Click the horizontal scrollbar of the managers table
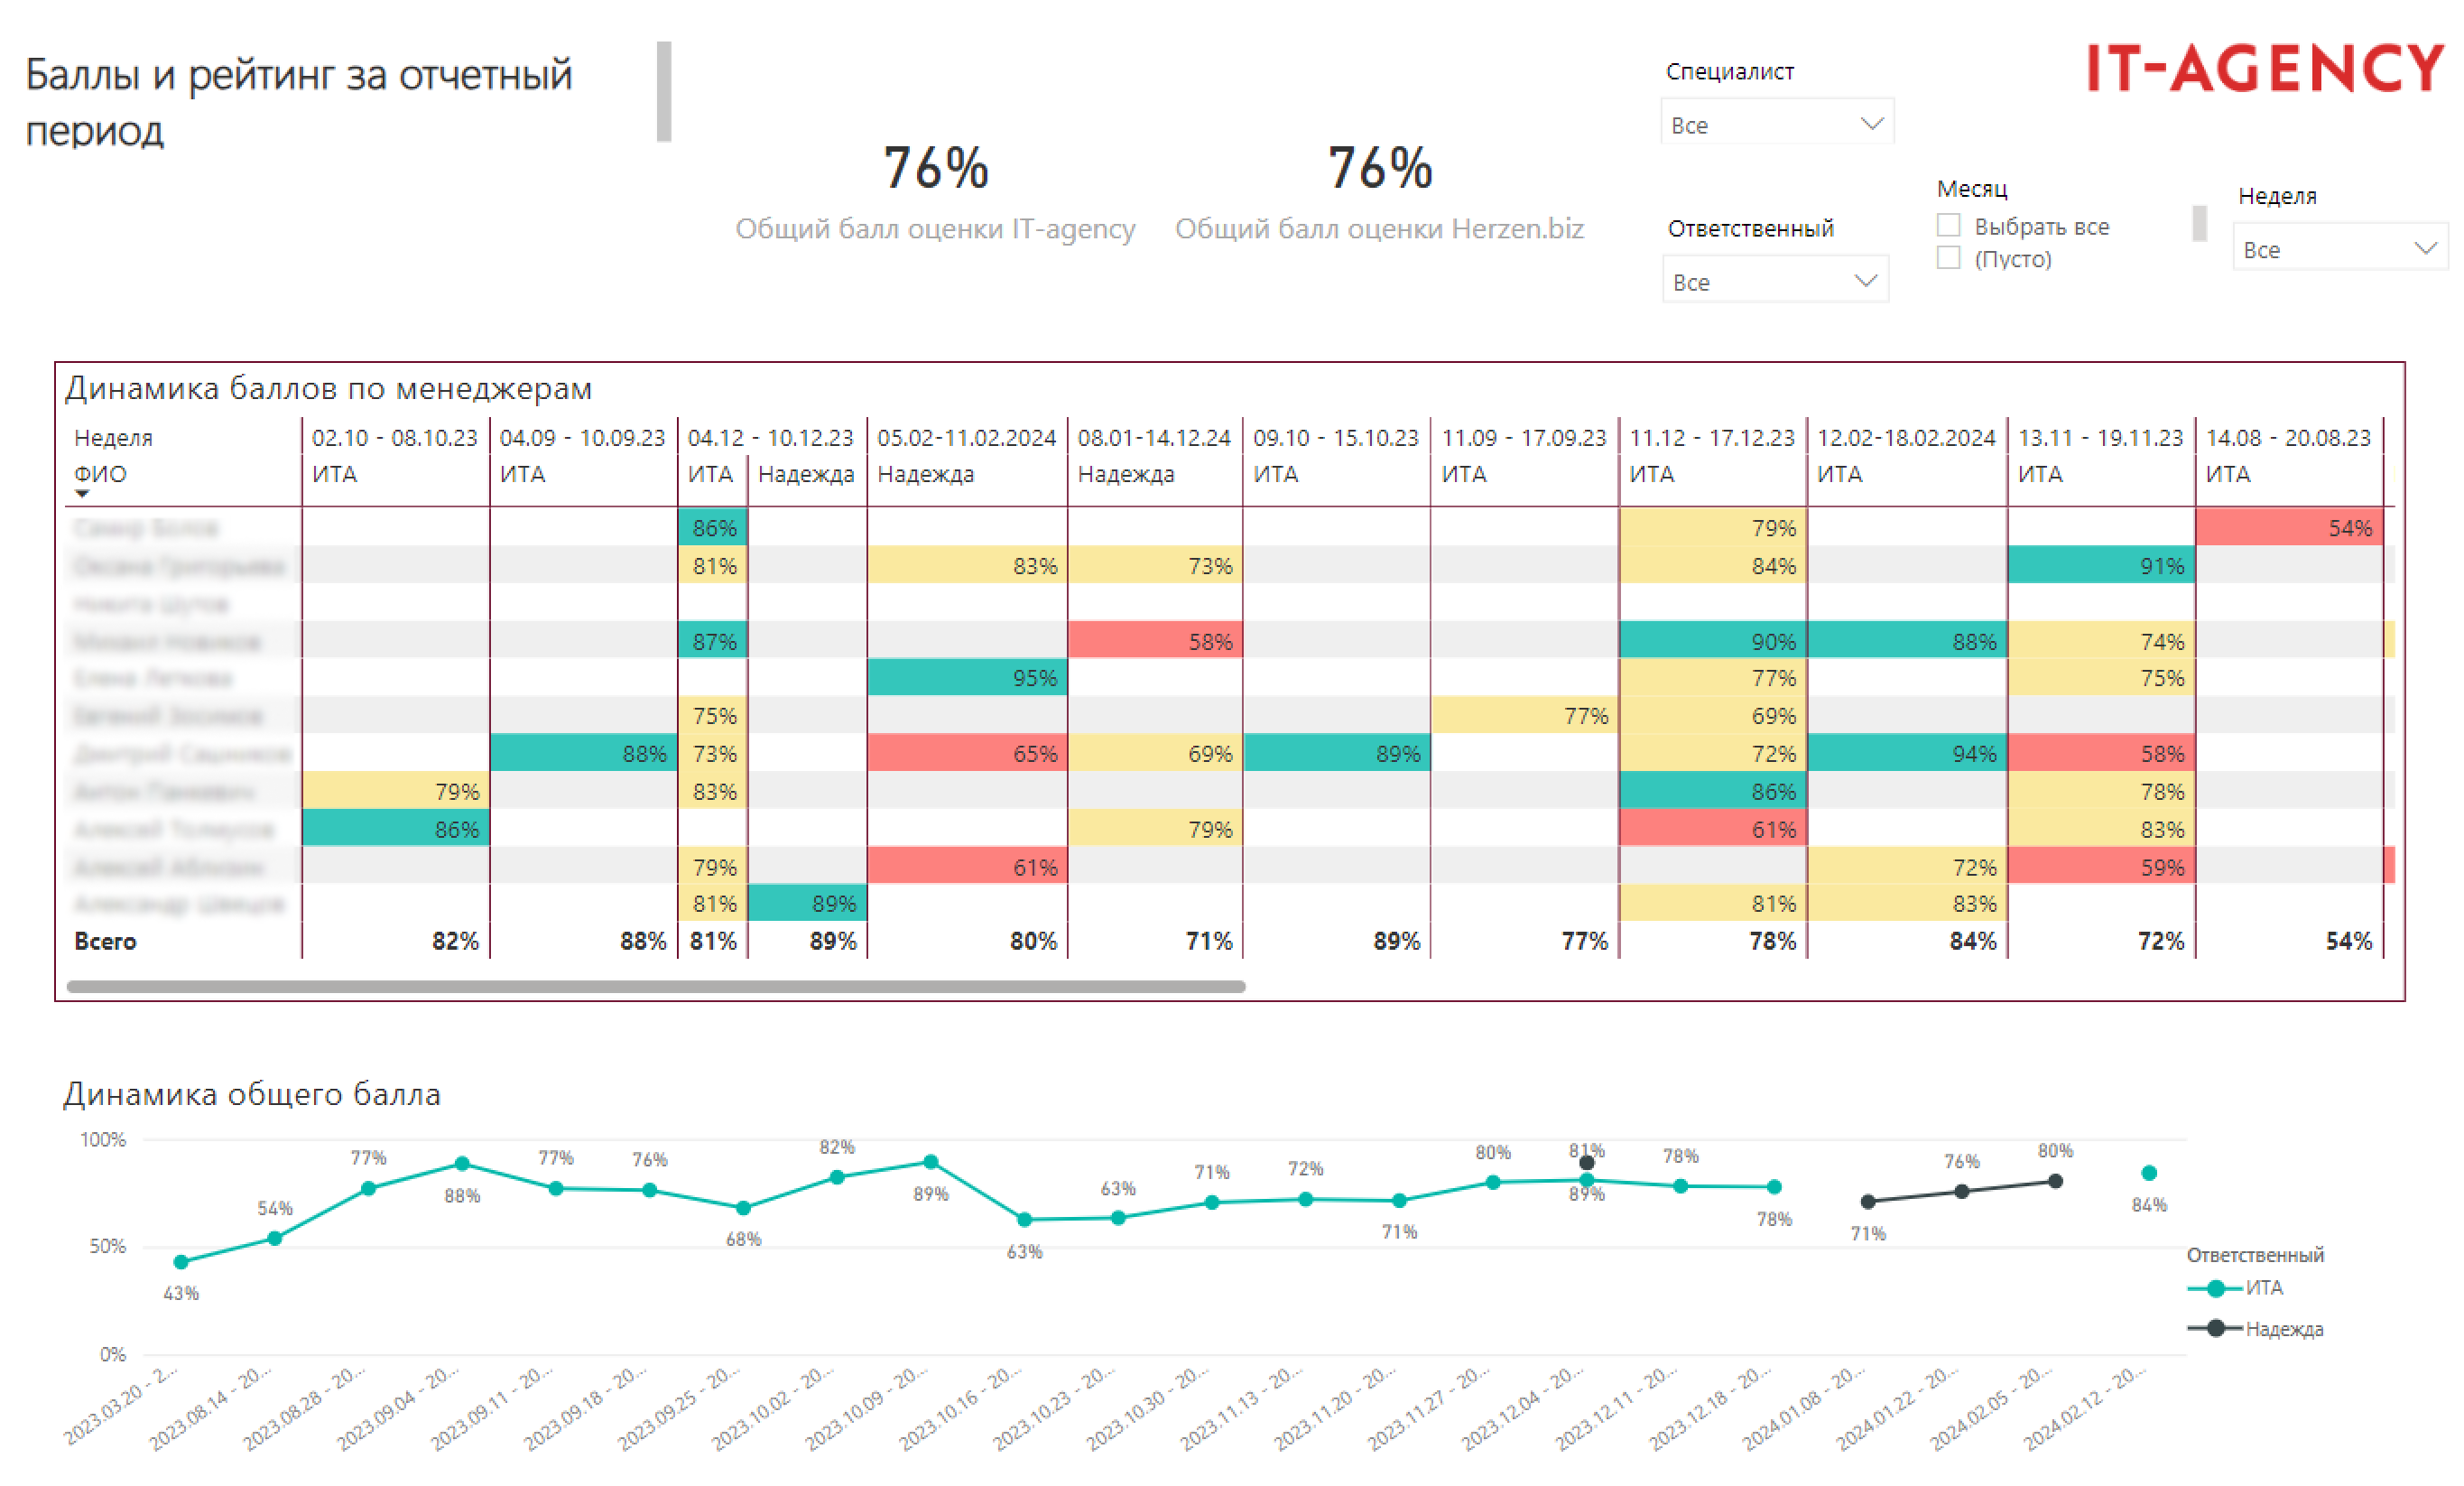 pyautogui.click(x=655, y=986)
